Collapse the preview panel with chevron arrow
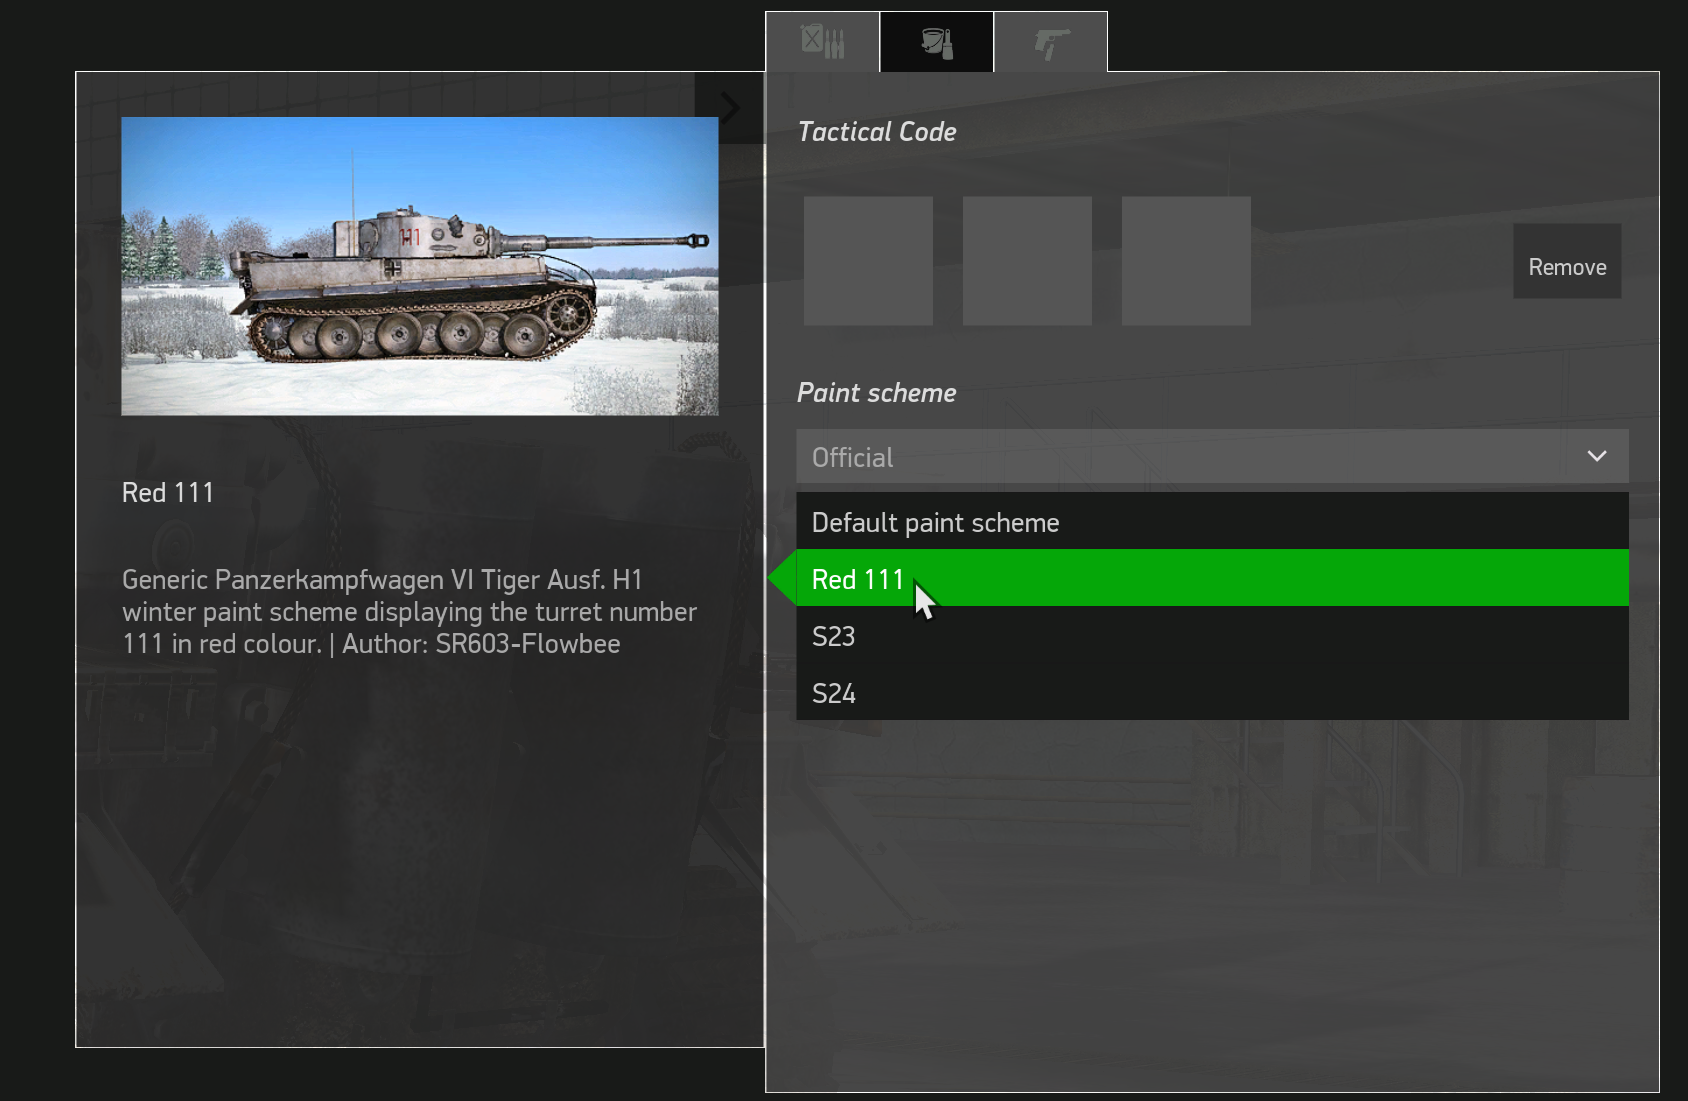This screenshot has width=1688, height=1101. click(730, 107)
